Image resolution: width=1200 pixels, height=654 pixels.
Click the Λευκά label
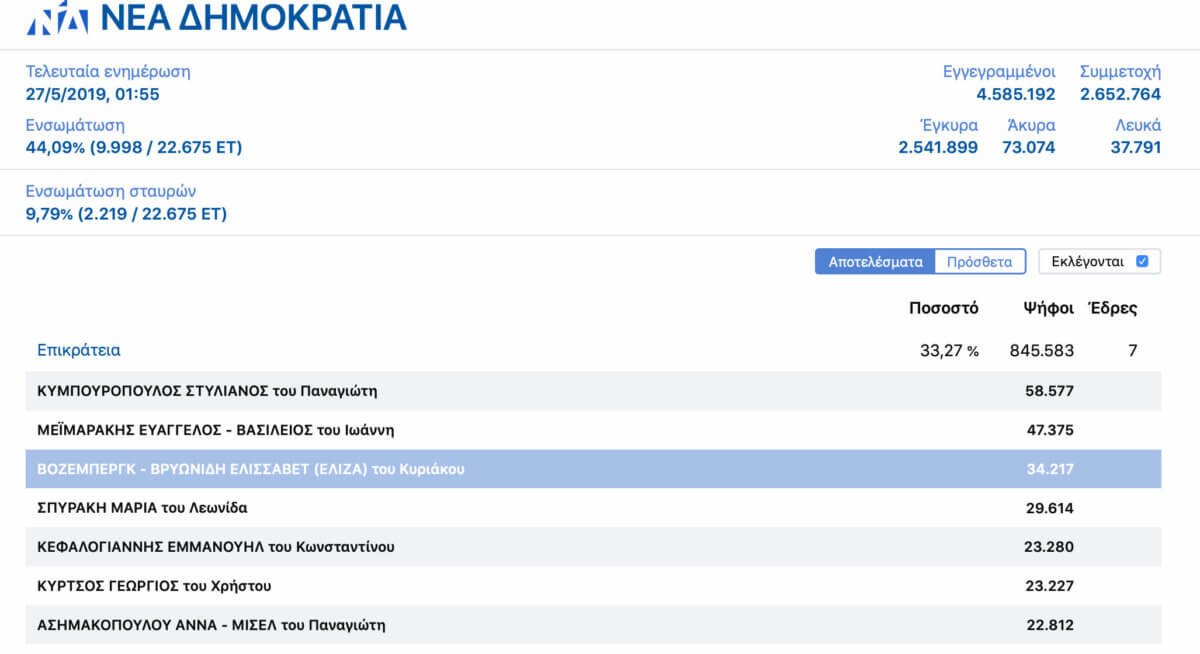coord(1139,125)
